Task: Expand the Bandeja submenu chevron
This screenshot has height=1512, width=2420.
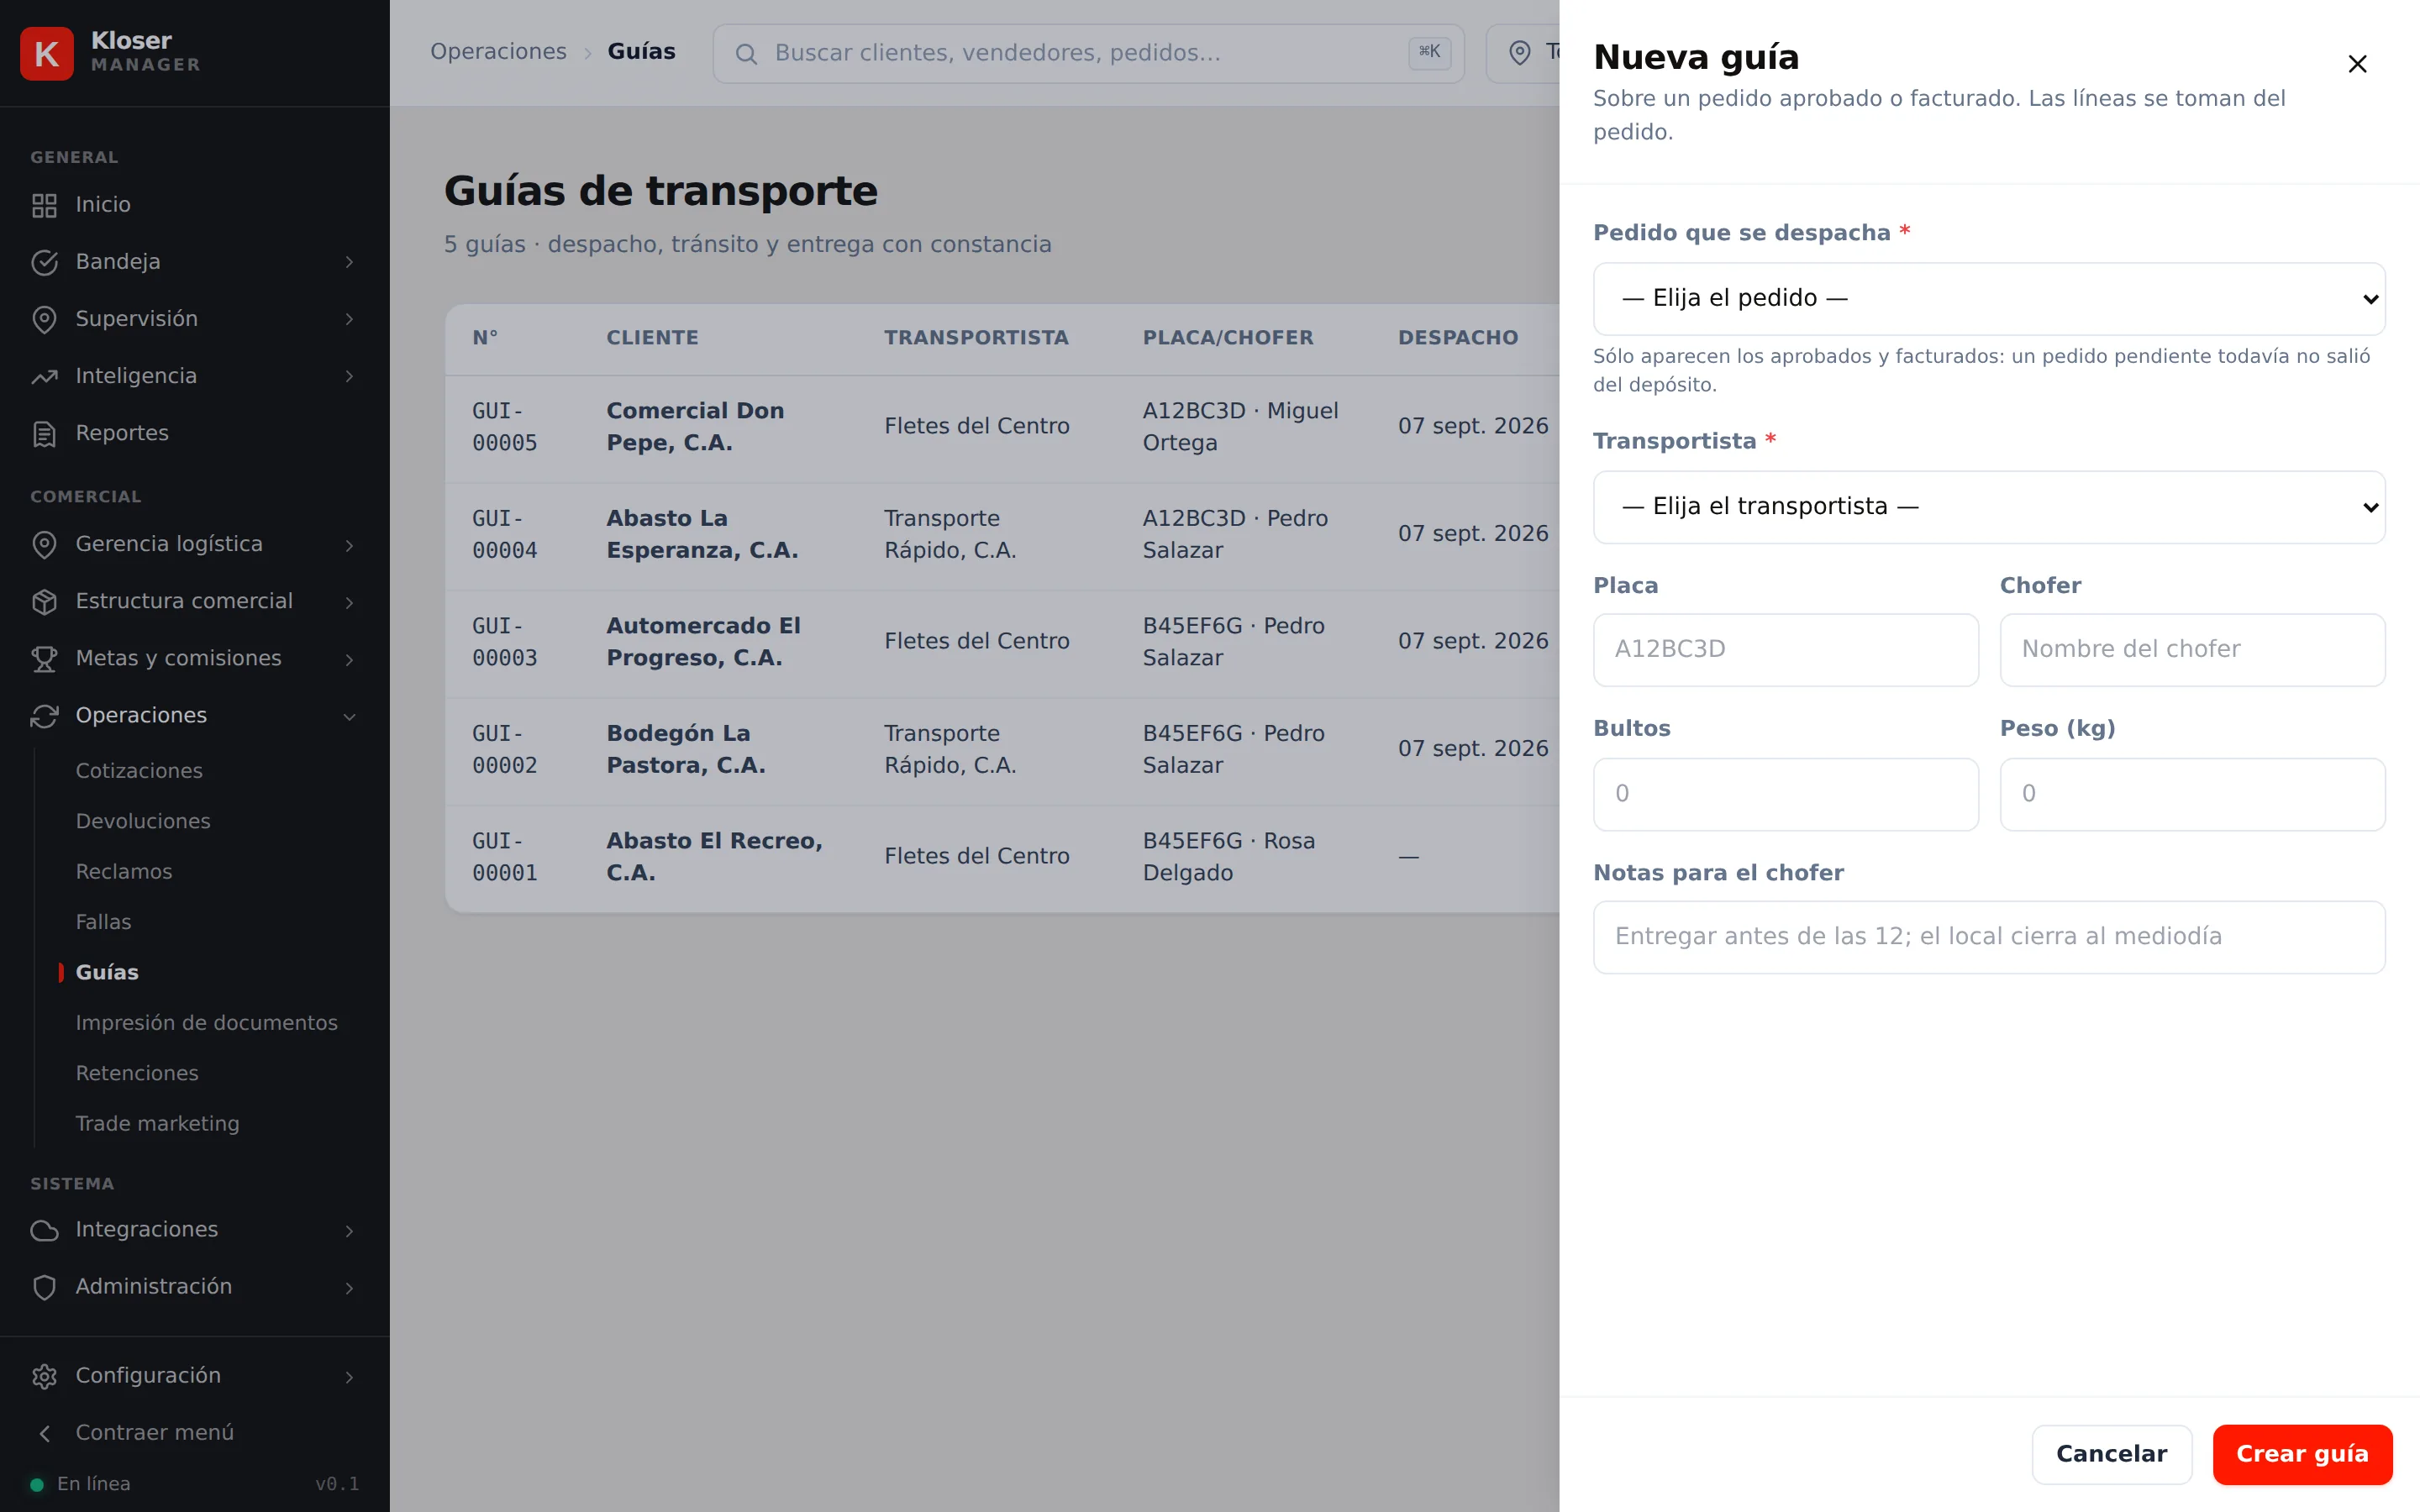Action: (349, 262)
